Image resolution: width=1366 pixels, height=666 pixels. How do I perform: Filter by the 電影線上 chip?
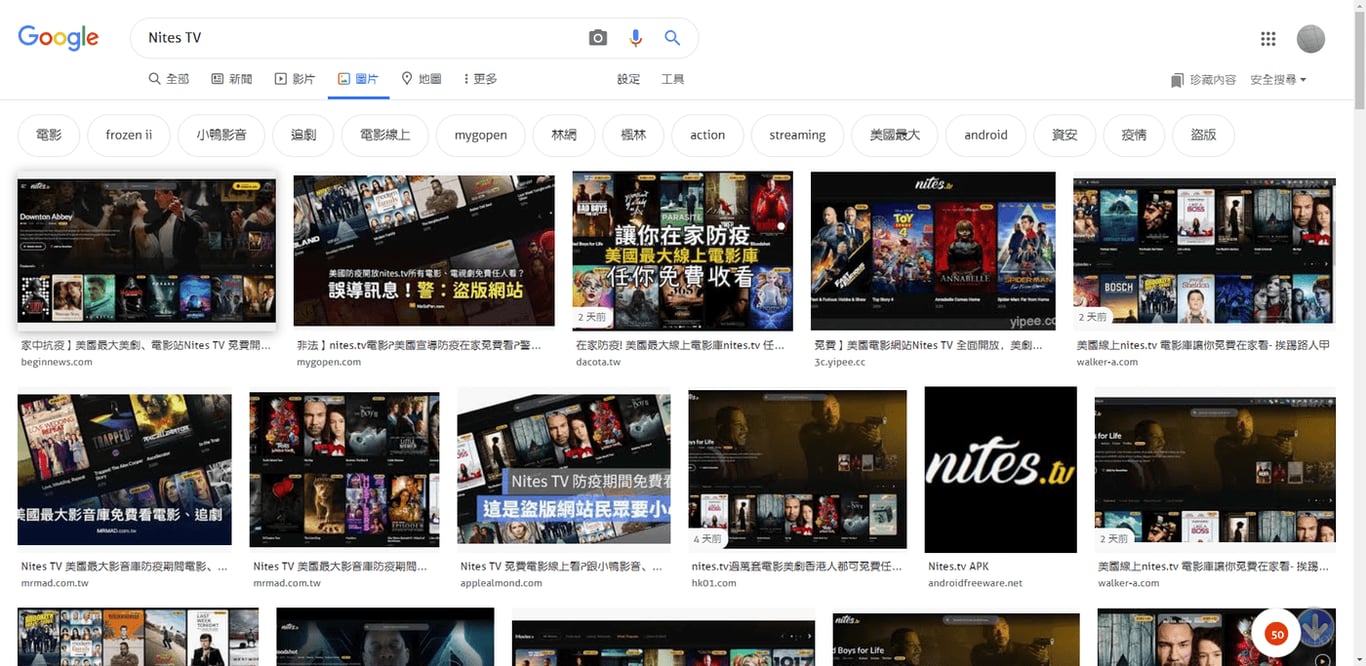click(385, 135)
